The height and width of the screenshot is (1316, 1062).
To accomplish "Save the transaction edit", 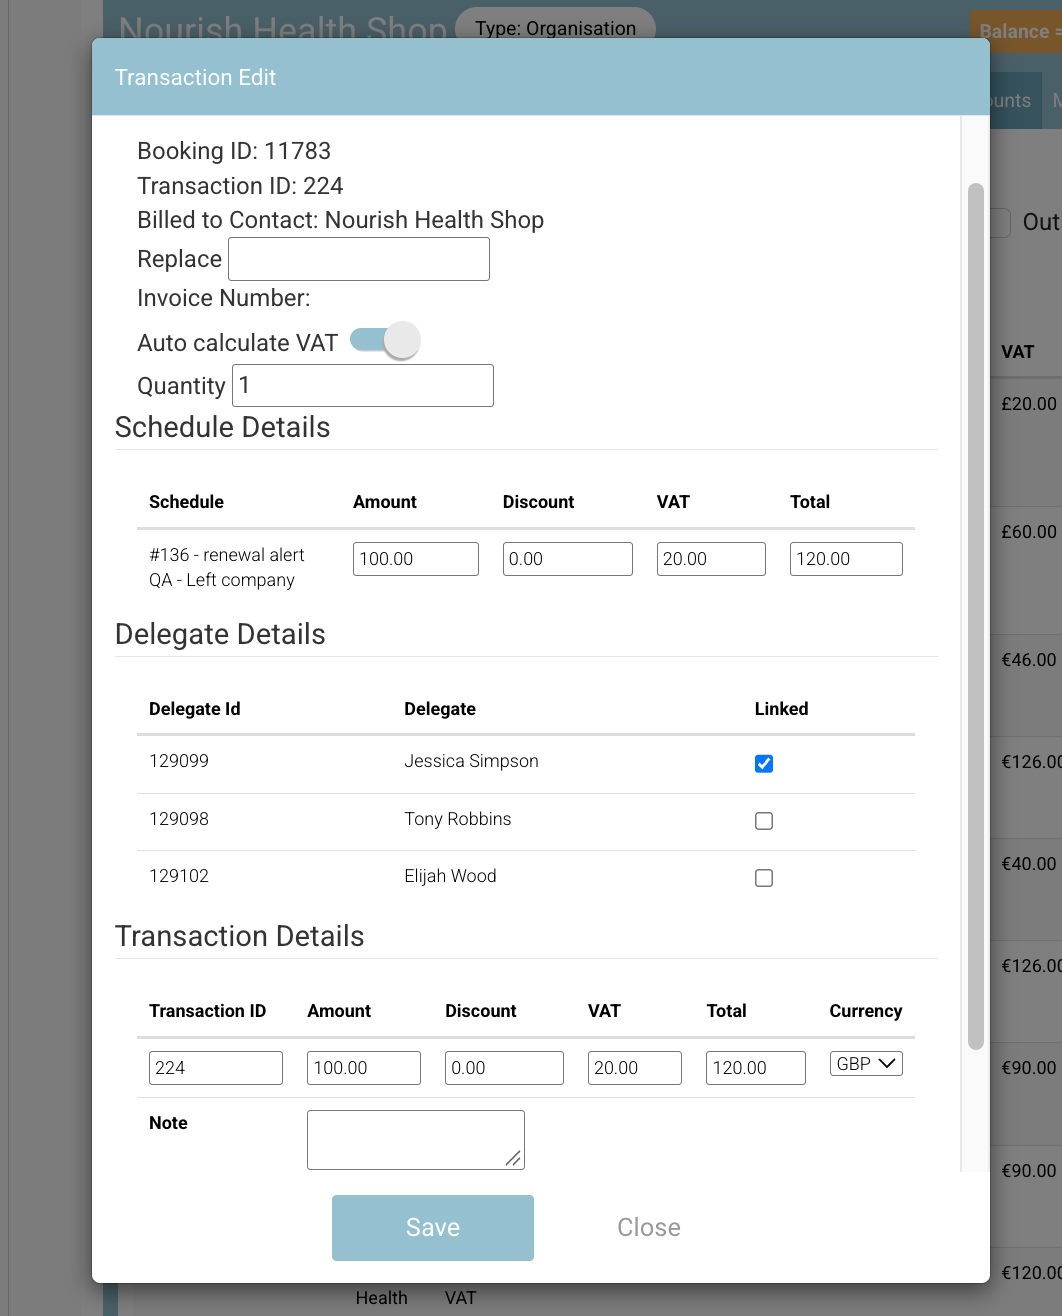I will (433, 1228).
